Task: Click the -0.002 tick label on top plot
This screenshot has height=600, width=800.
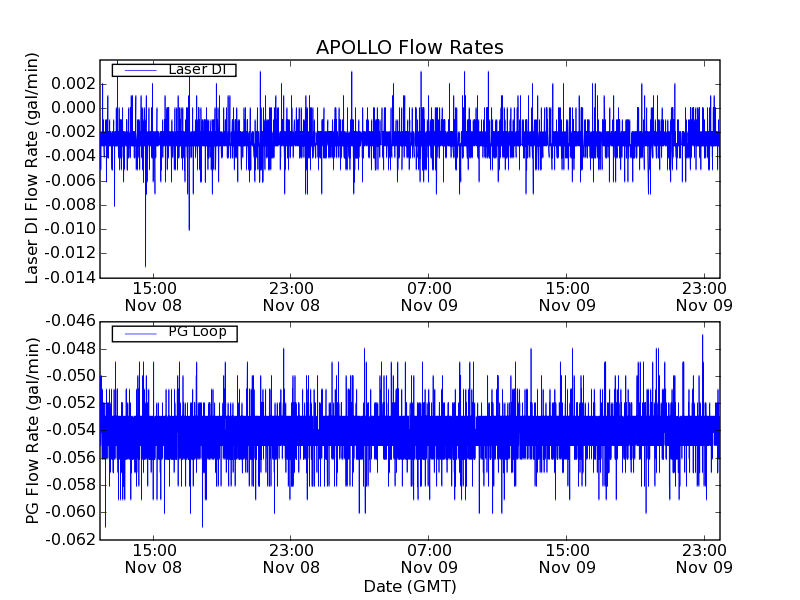Action: (x=70, y=132)
